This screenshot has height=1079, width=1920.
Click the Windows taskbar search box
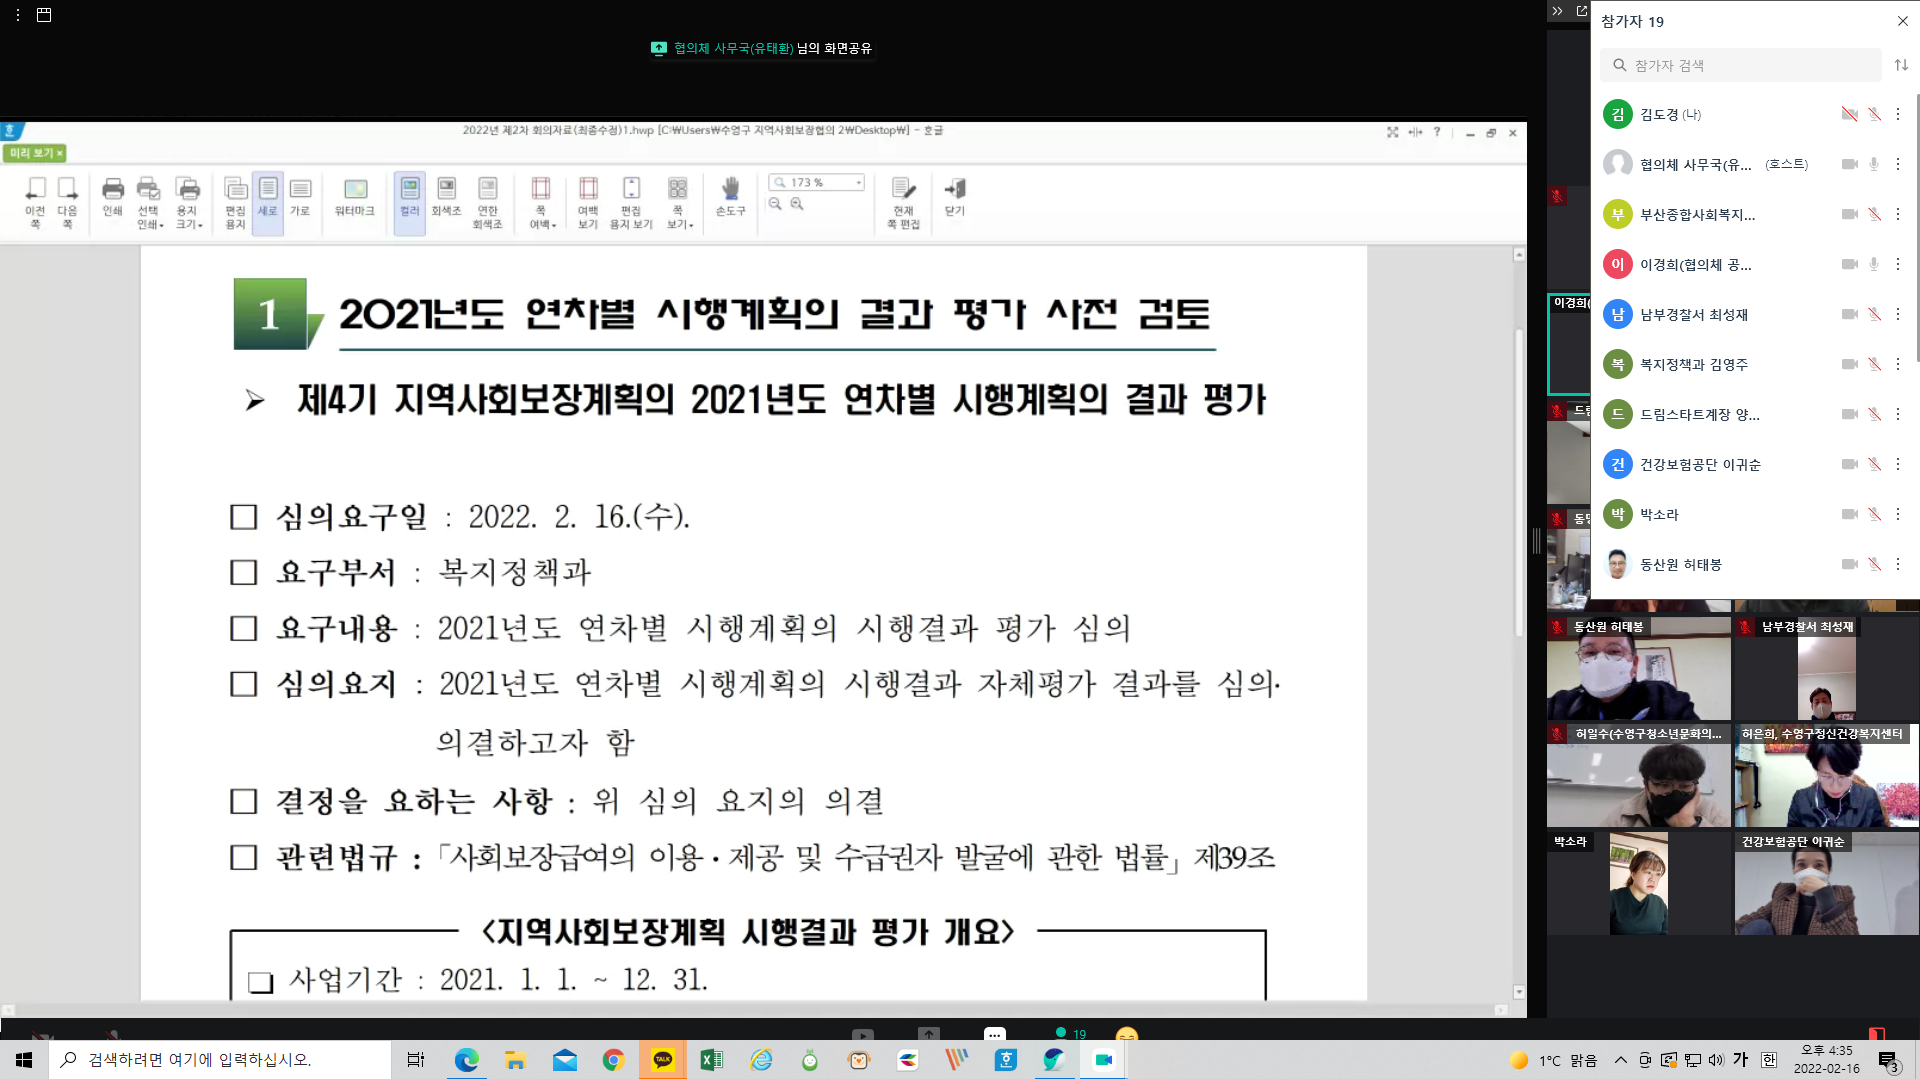[220, 1060]
